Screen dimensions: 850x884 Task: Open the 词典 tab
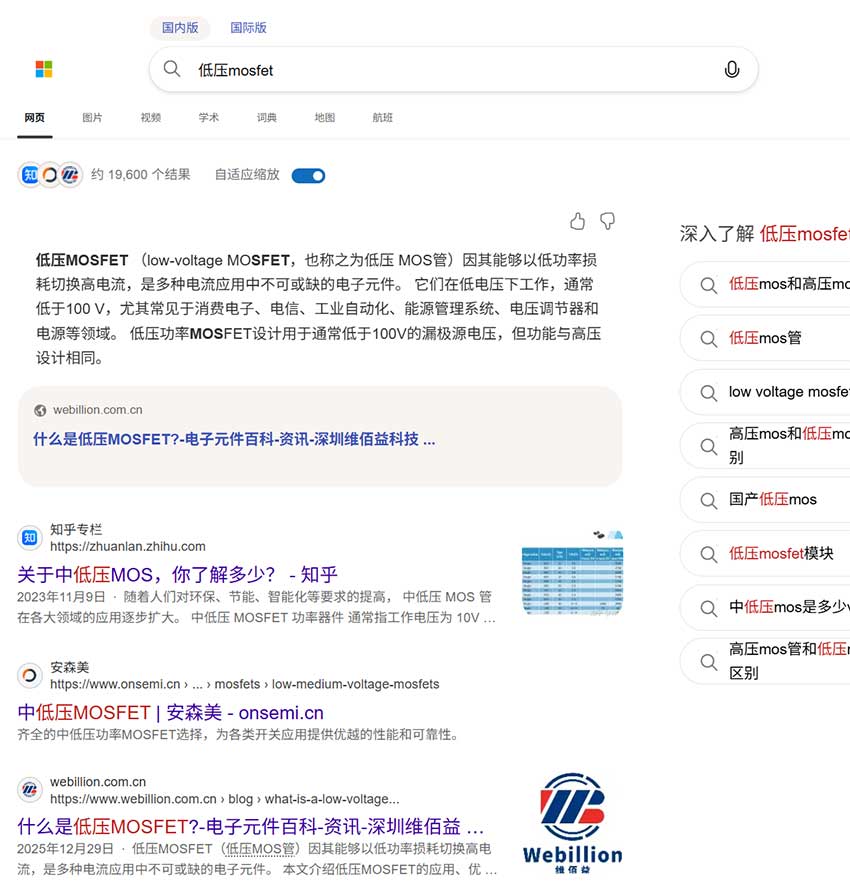267,117
